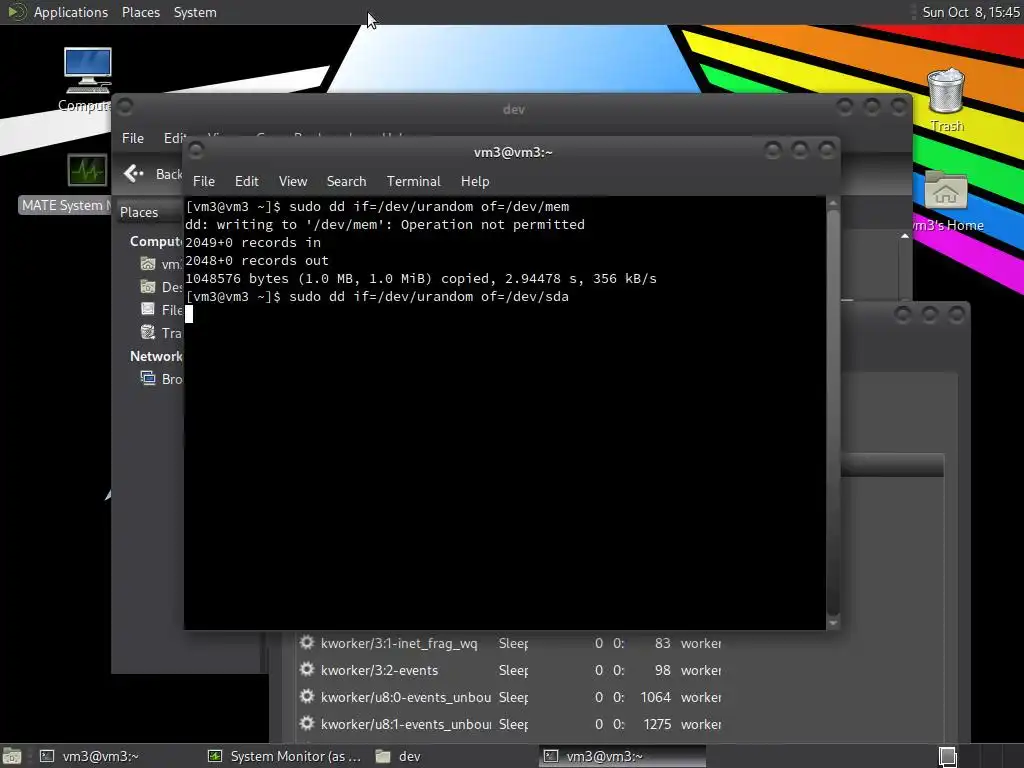Click the show desktop button in bottom panel
This screenshot has height=768, width=1024.
pyautogui.click(x=12, y=756)
